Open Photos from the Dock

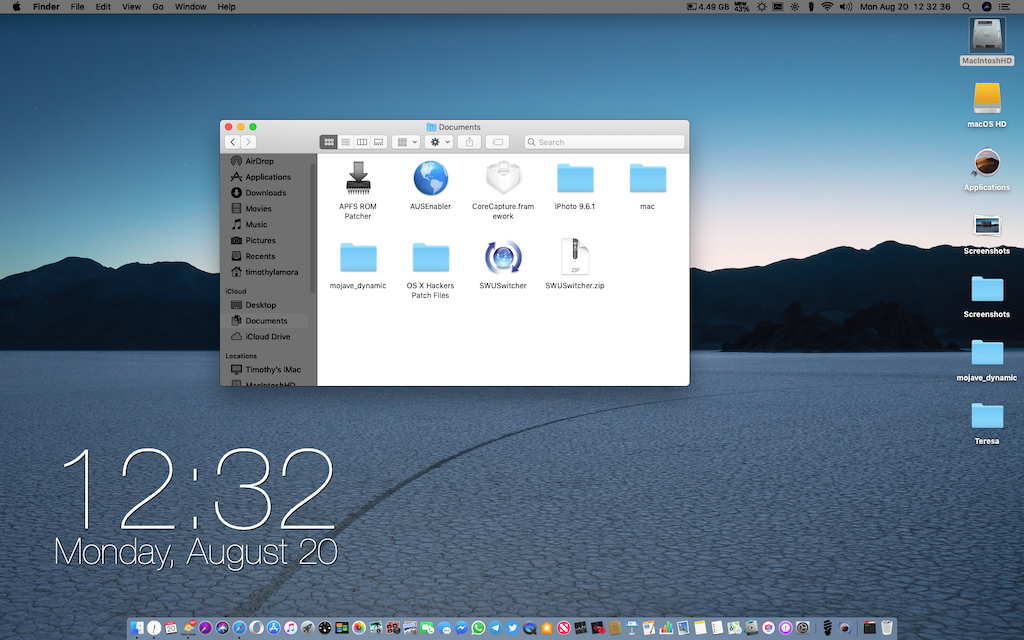click(x=359, y=628)
